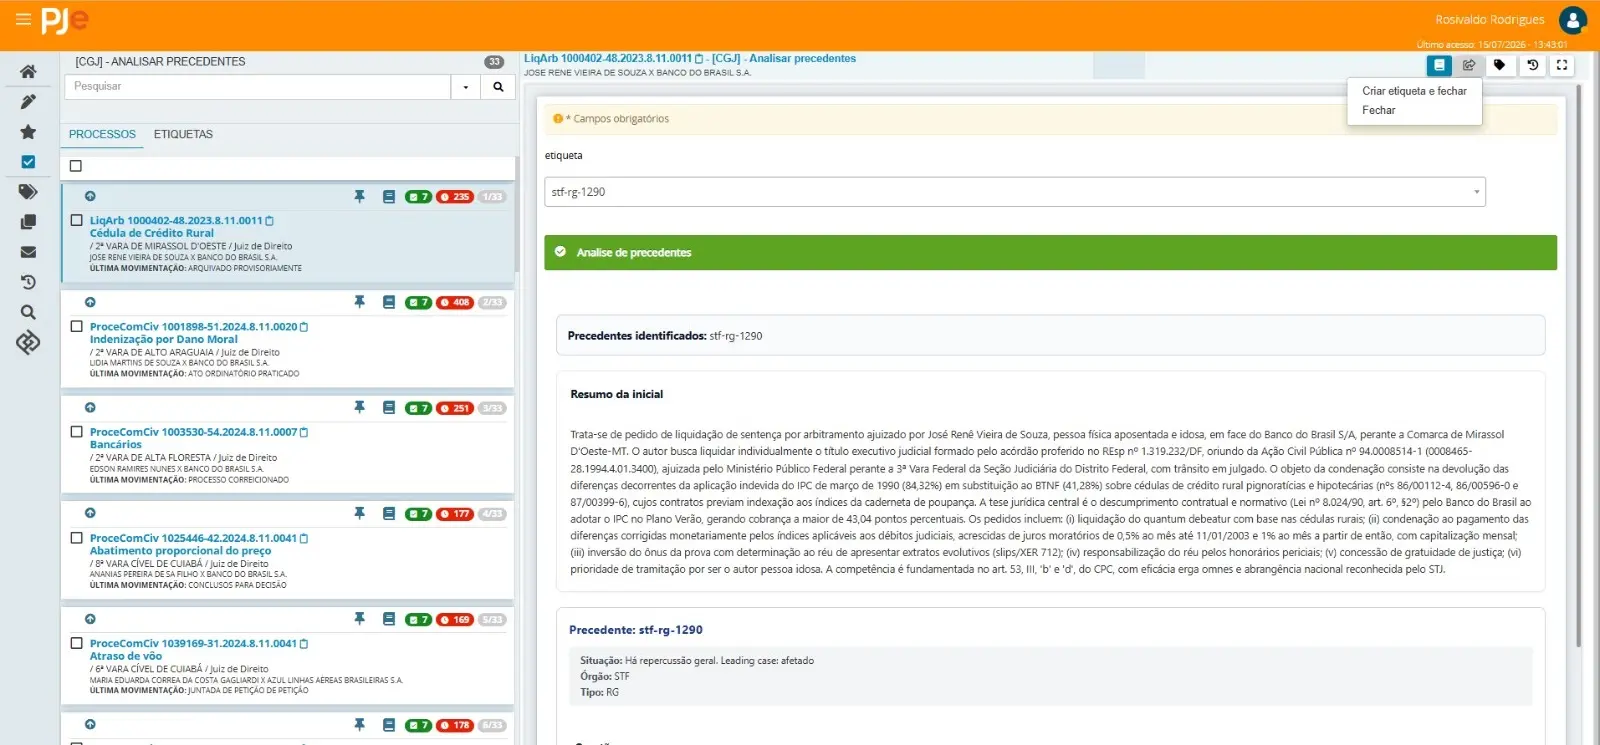
Task: Click the share/forward icon in top toolbar
Action: [1469, 65]
